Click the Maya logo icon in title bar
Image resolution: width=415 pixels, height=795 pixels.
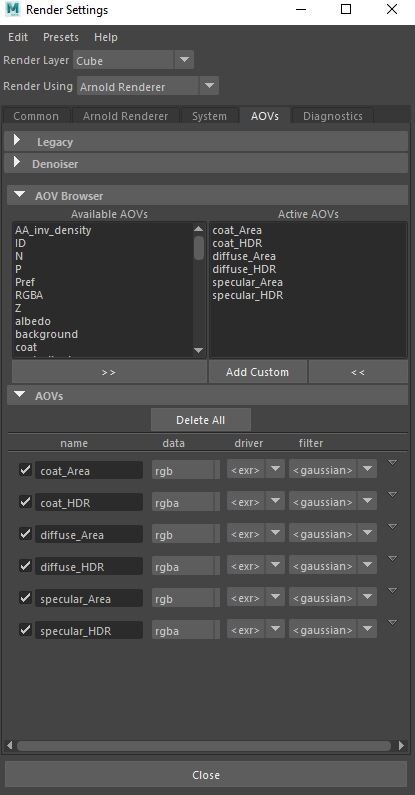13,10
